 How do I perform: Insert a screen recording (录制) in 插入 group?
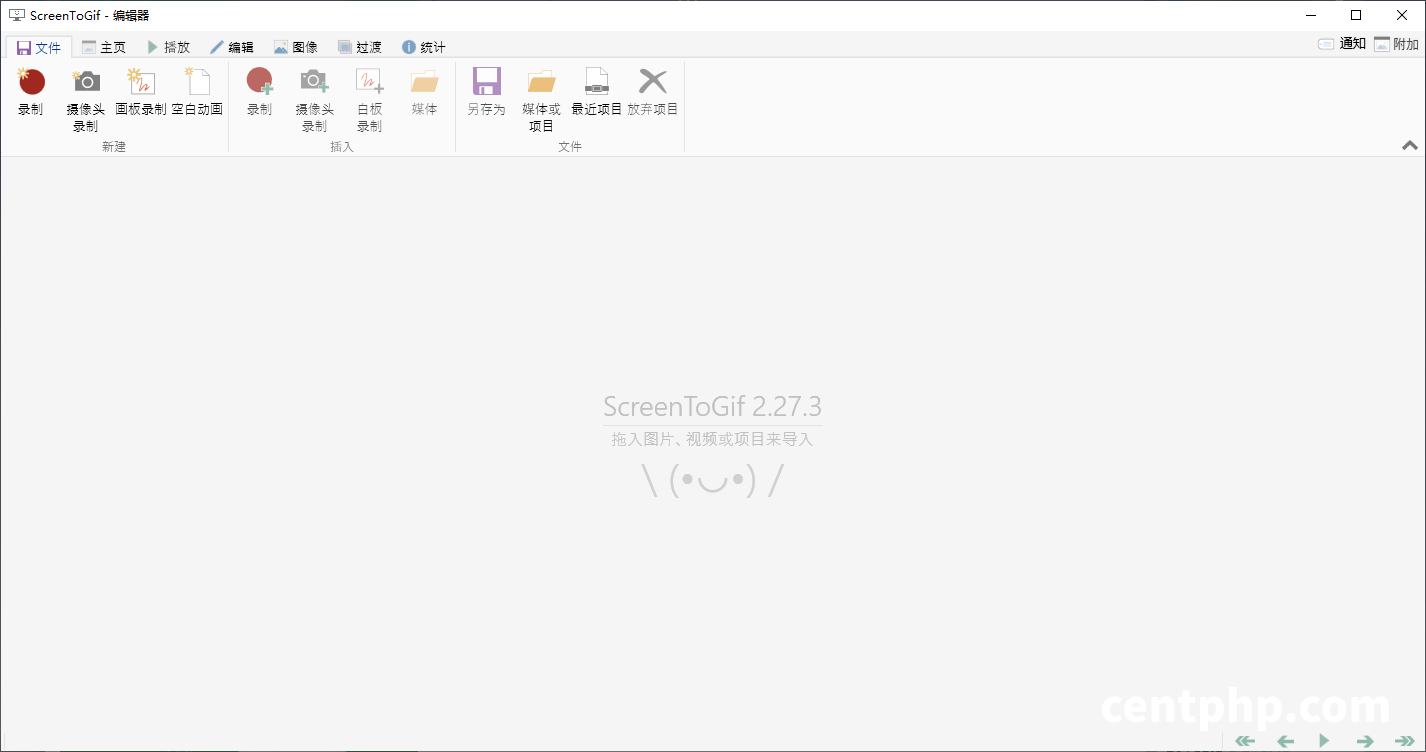click(x=260, y=93)
